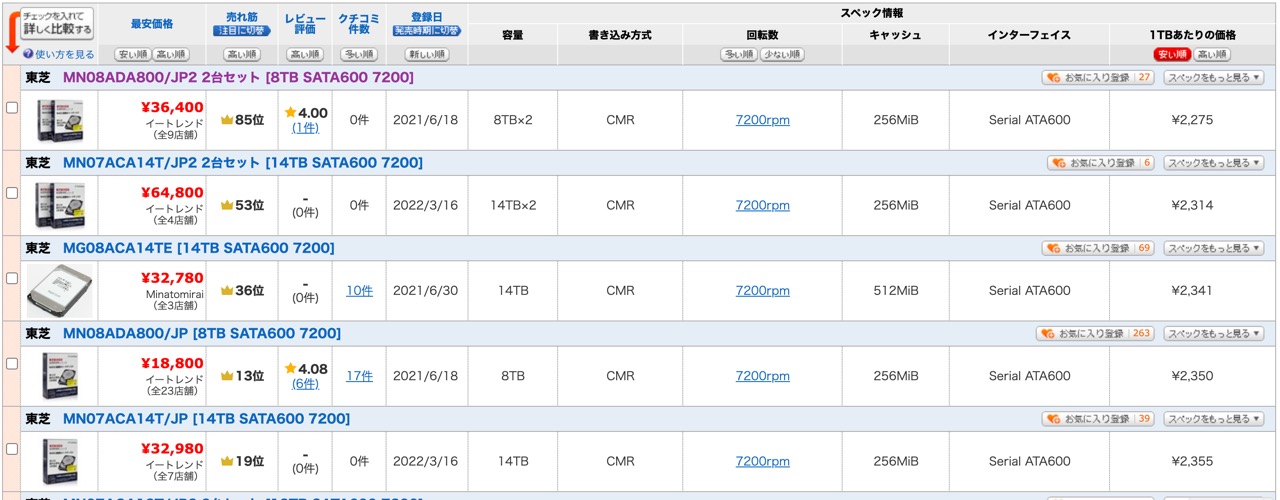Expand スペックをもっと見る for MN08ADA800/JP2
The image size is (1280, 500).
pyautogui.click(x=1214, y=77)
